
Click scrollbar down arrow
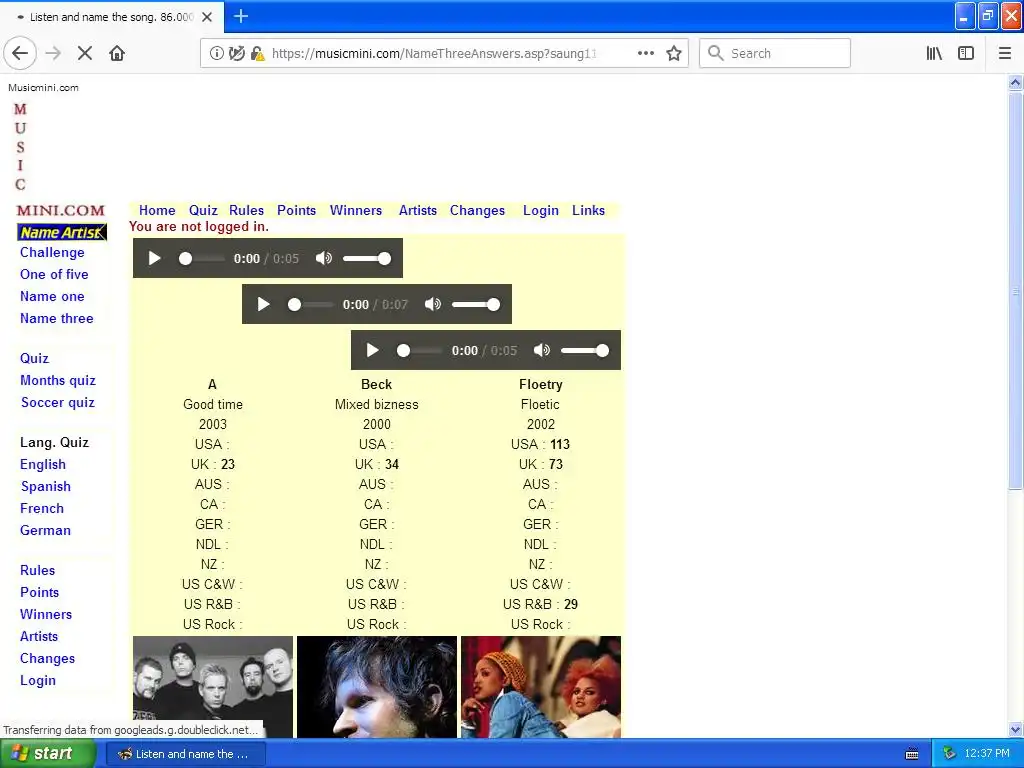[x=1016, y=729]
